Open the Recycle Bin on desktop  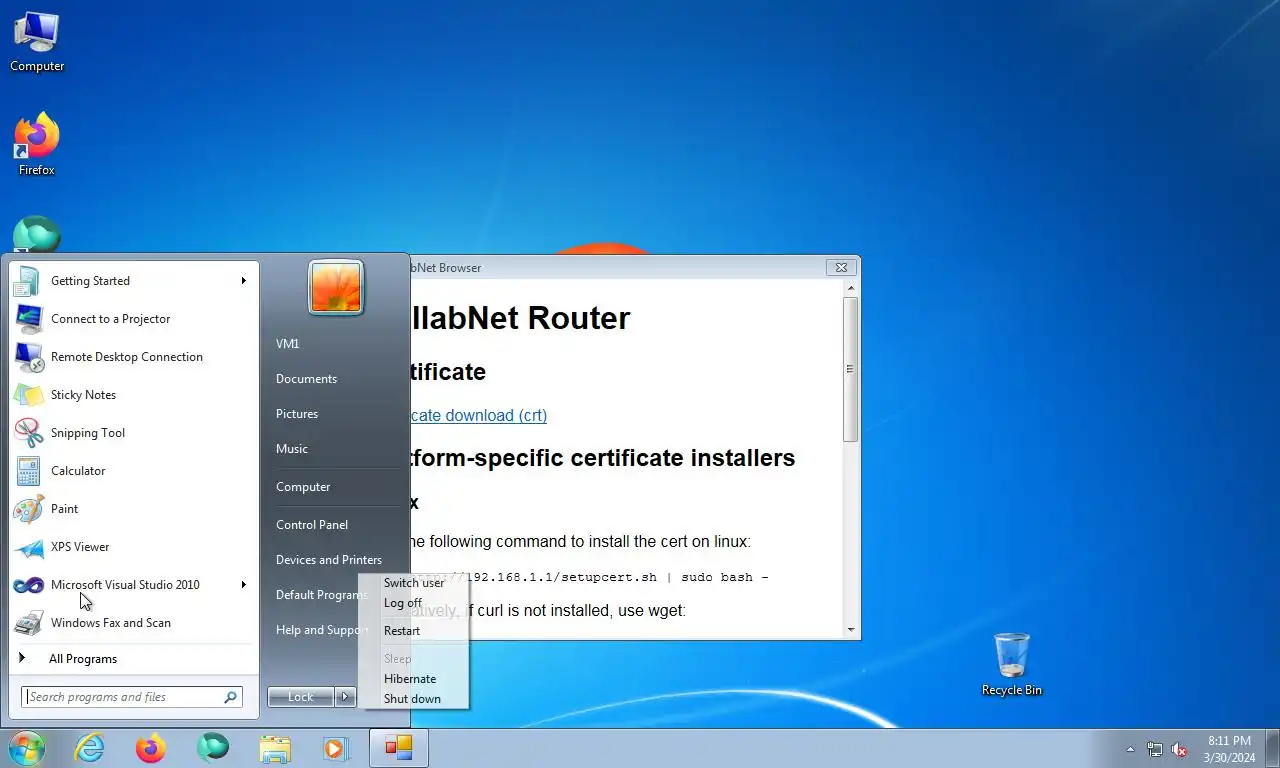pyautogui.click(x=1012, y=665)
